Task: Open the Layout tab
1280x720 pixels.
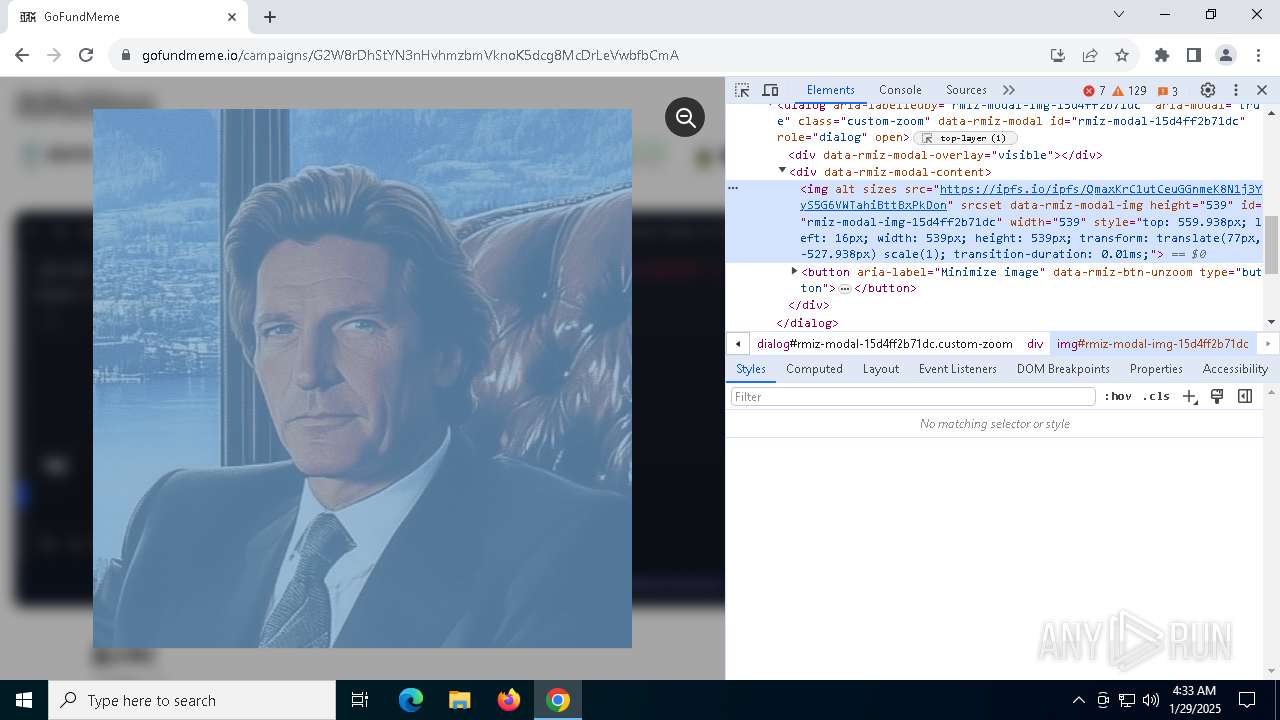Action: tap(881, 369)
